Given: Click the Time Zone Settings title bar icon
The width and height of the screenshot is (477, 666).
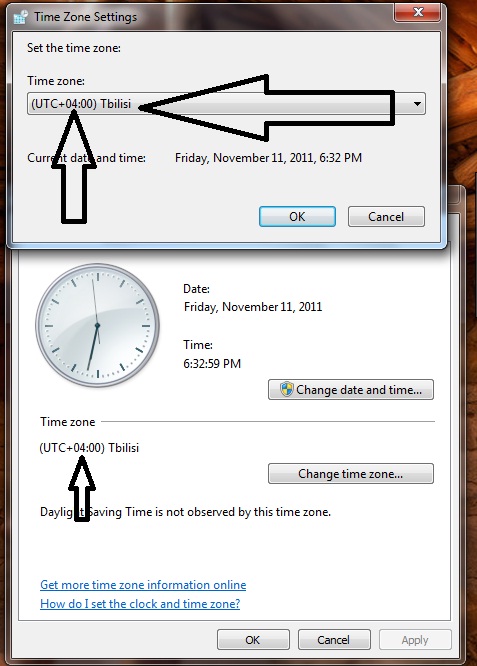Looking at the screenshot, I should (x=20, y=17).
